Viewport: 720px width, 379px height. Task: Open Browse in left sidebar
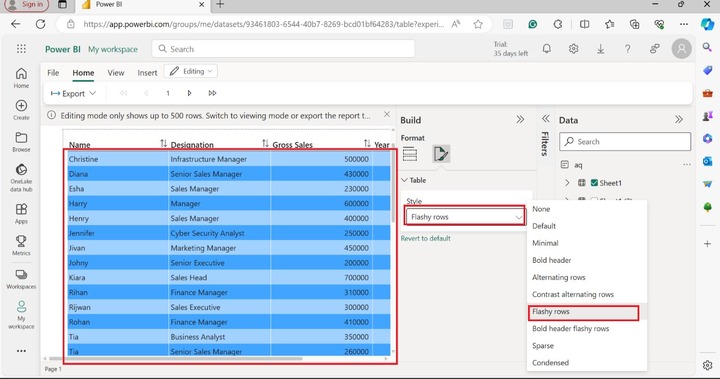(x=21, y=142)
